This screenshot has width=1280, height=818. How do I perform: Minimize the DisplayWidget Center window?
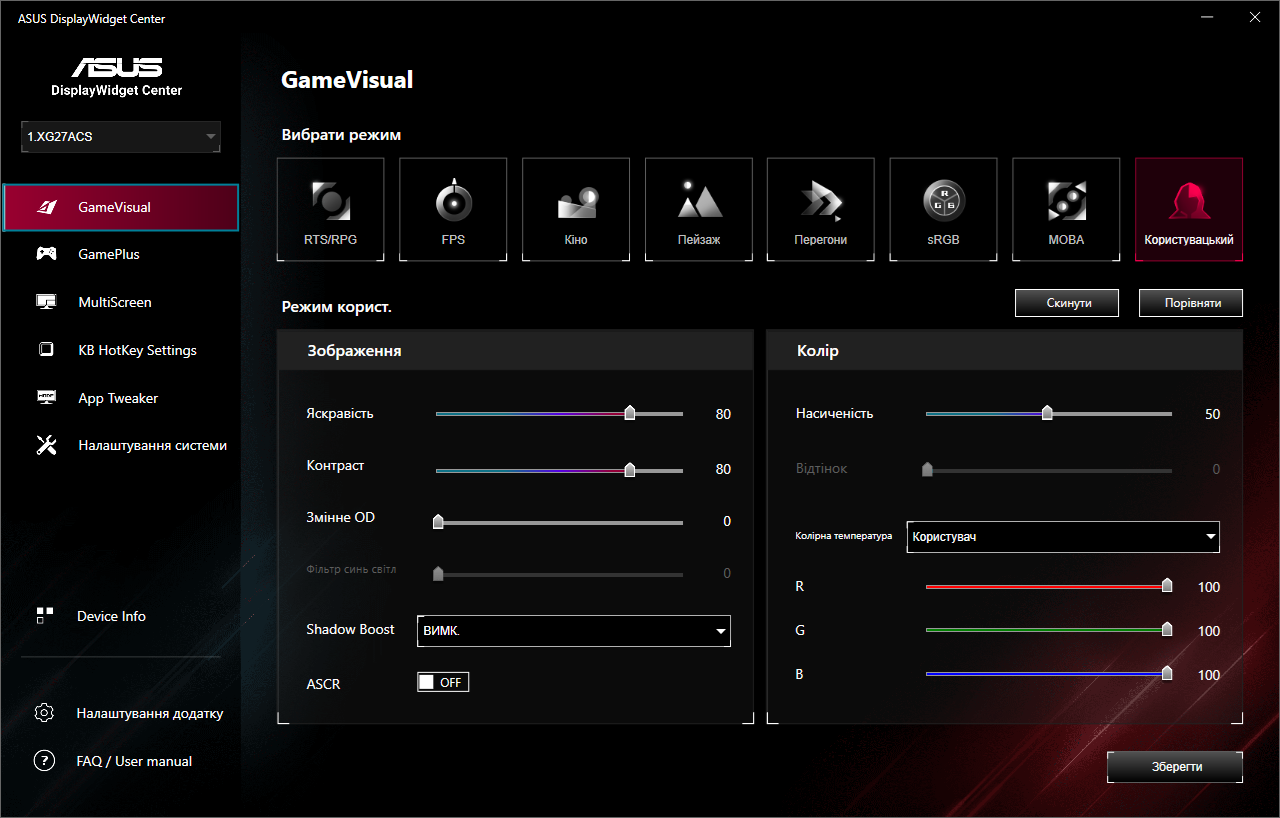(x=1208, y=17)
